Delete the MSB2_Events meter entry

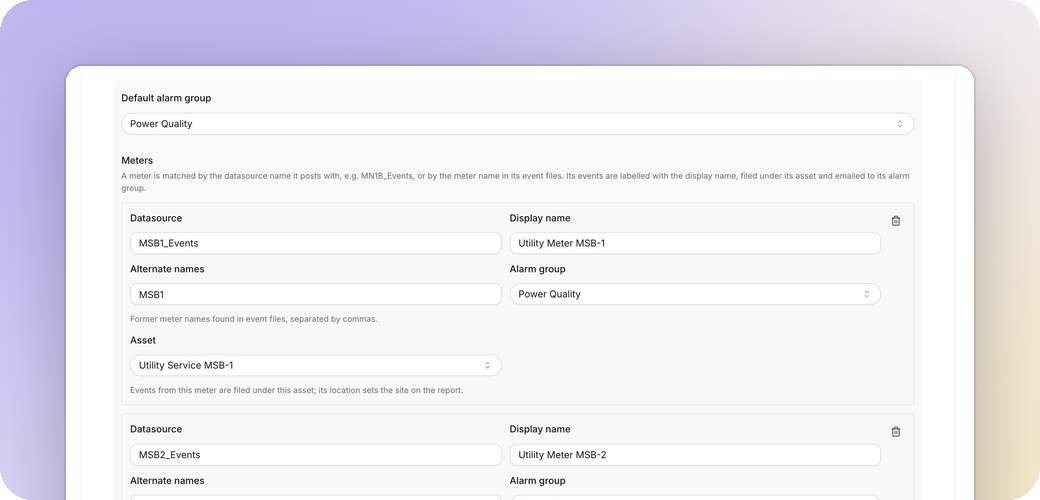click(895, 432)
